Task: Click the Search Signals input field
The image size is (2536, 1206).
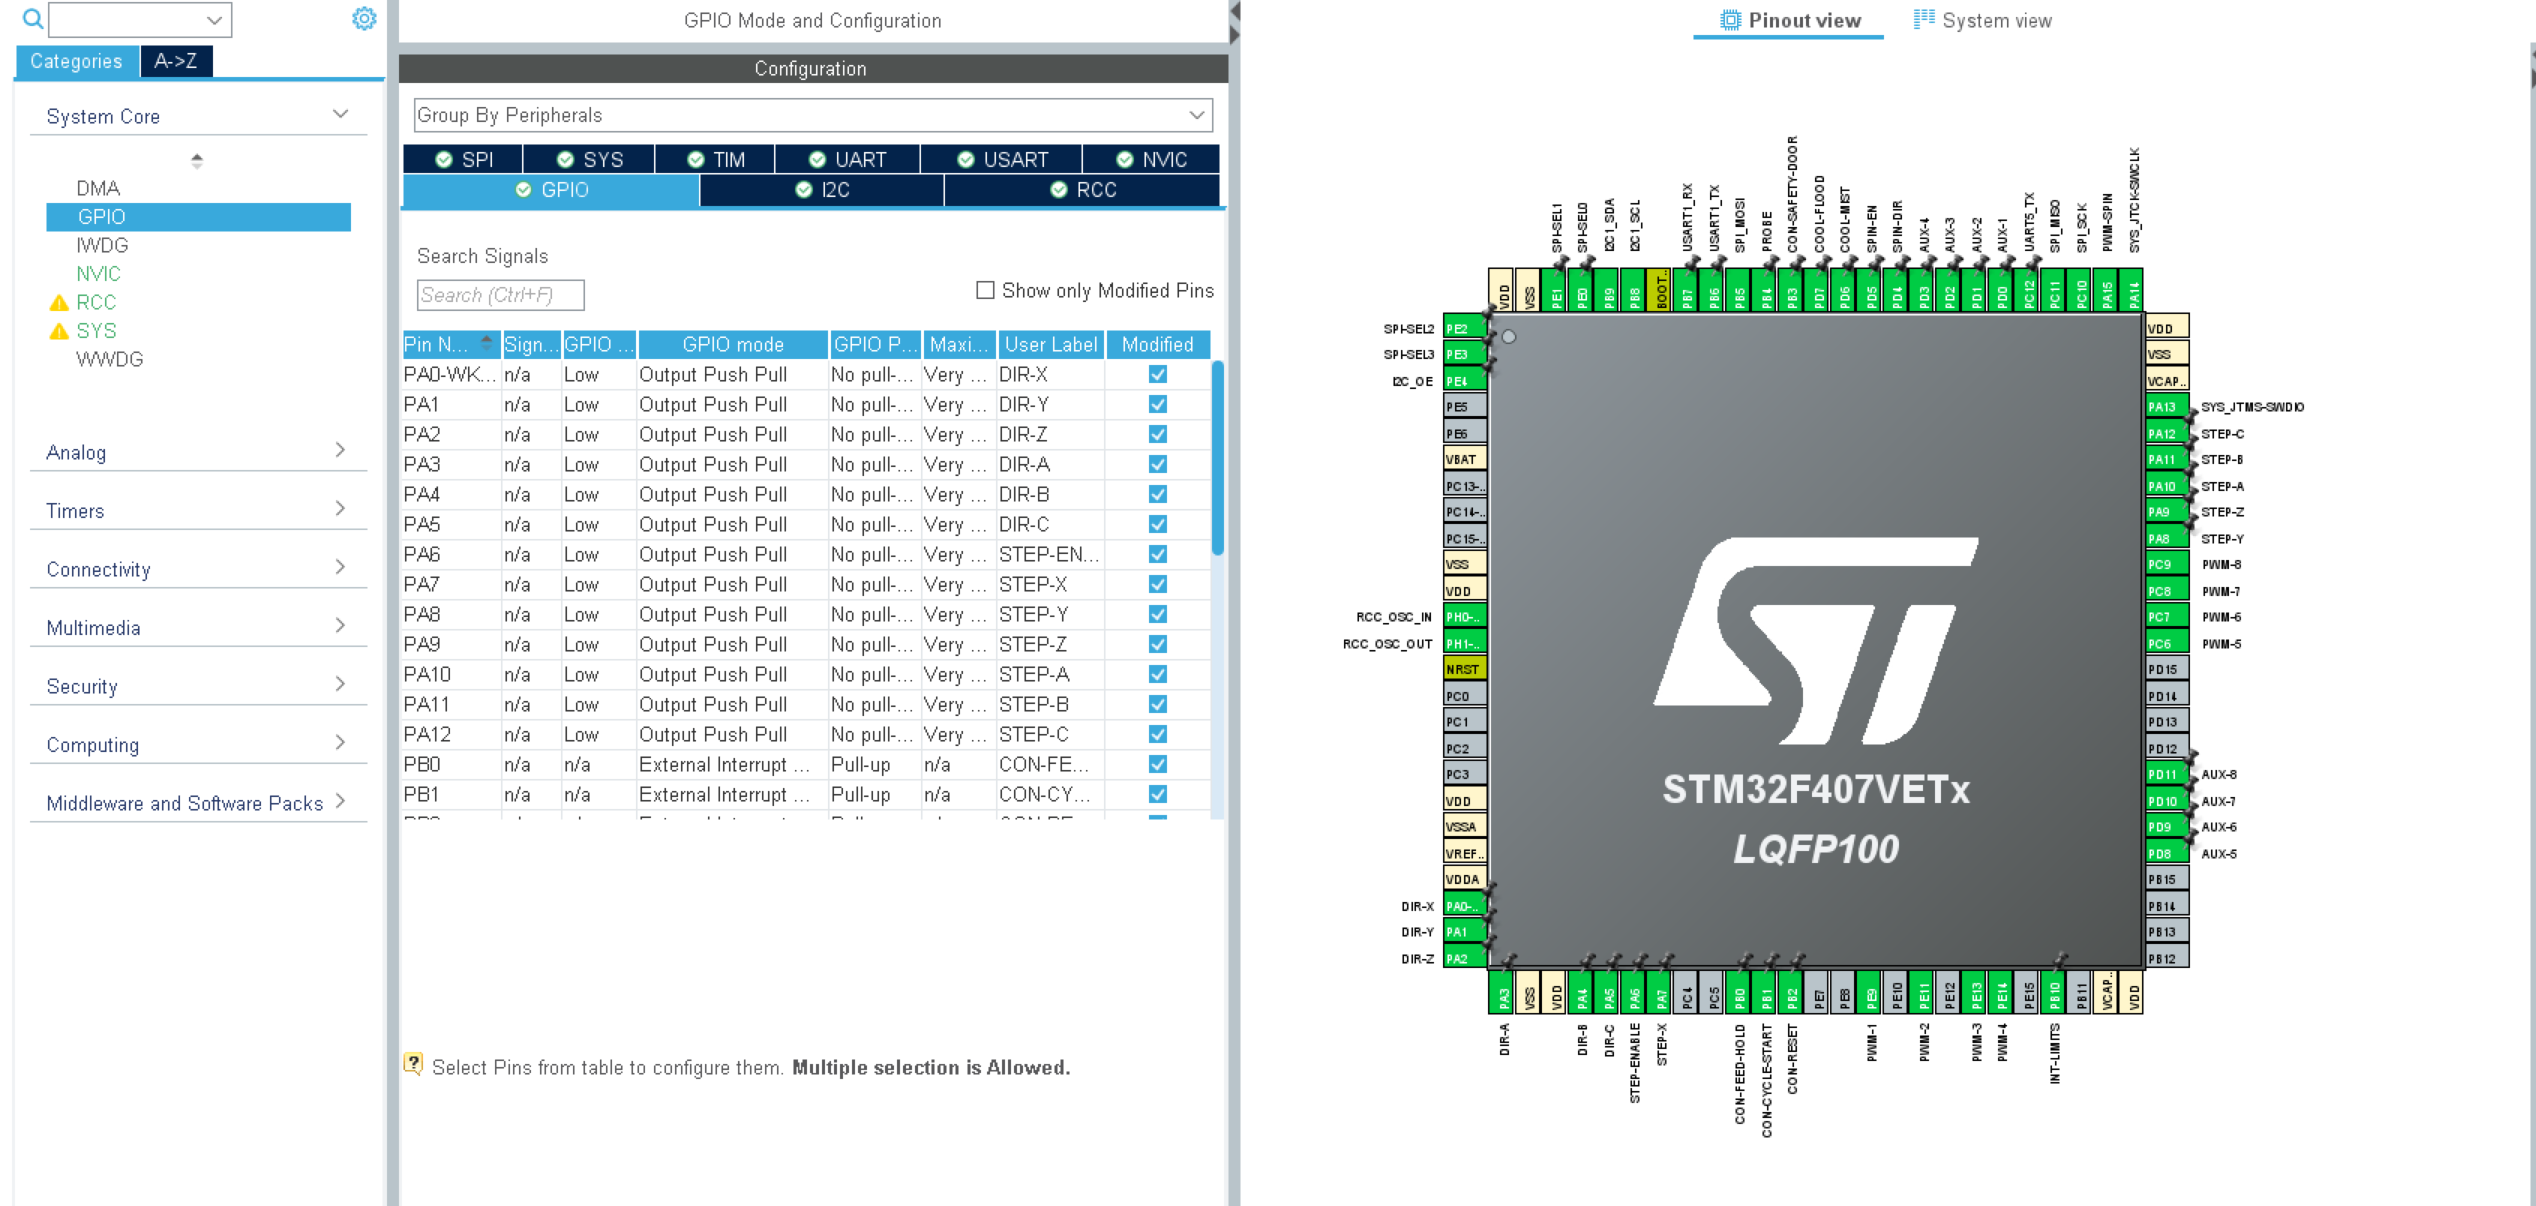Action: [499, 295]
